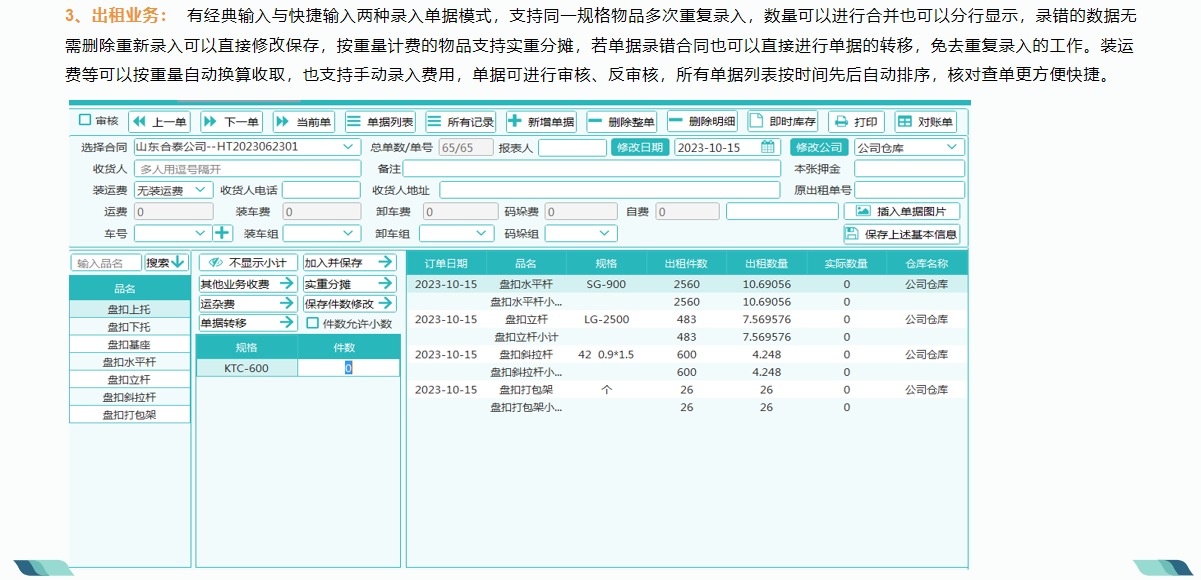1201x580 pixels.
Task: Expand the 无装运费 dropdown
Action: pyautogui.click(x=200, y=189)
